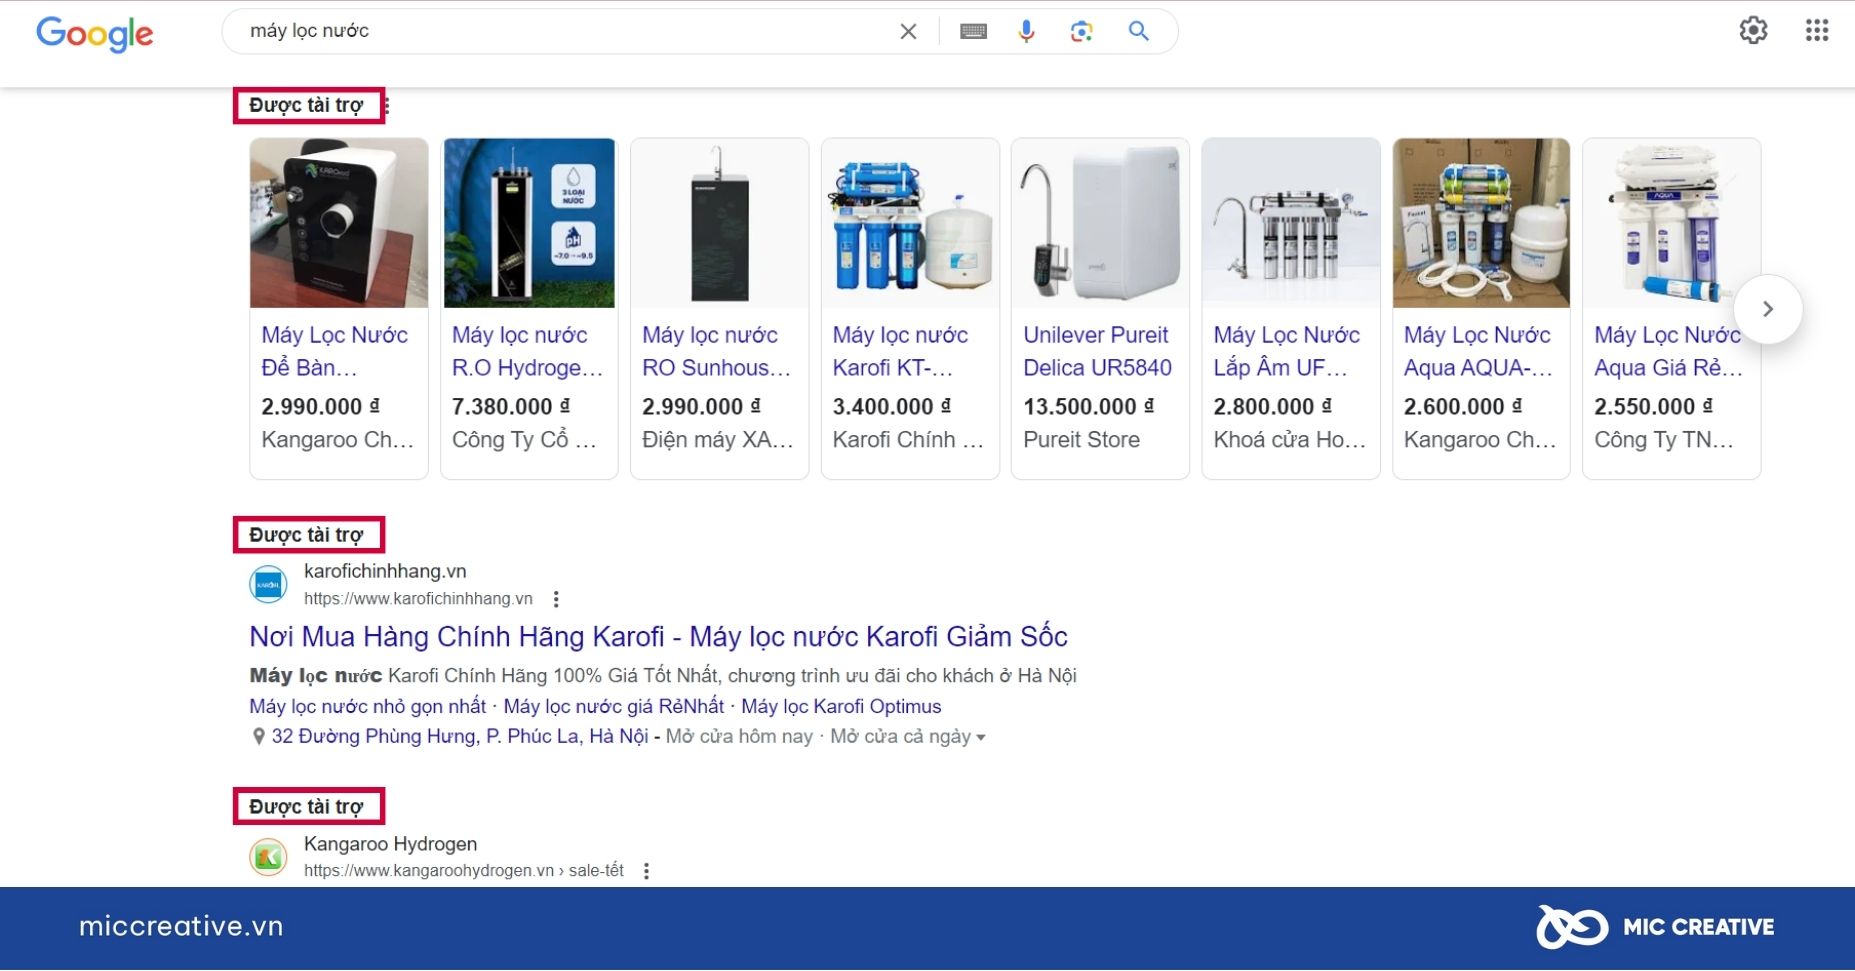Click the 'Khoá cửa Ho…' seller name
The width and height of the screenshot is (1855, 971).
coord(1289,440)
